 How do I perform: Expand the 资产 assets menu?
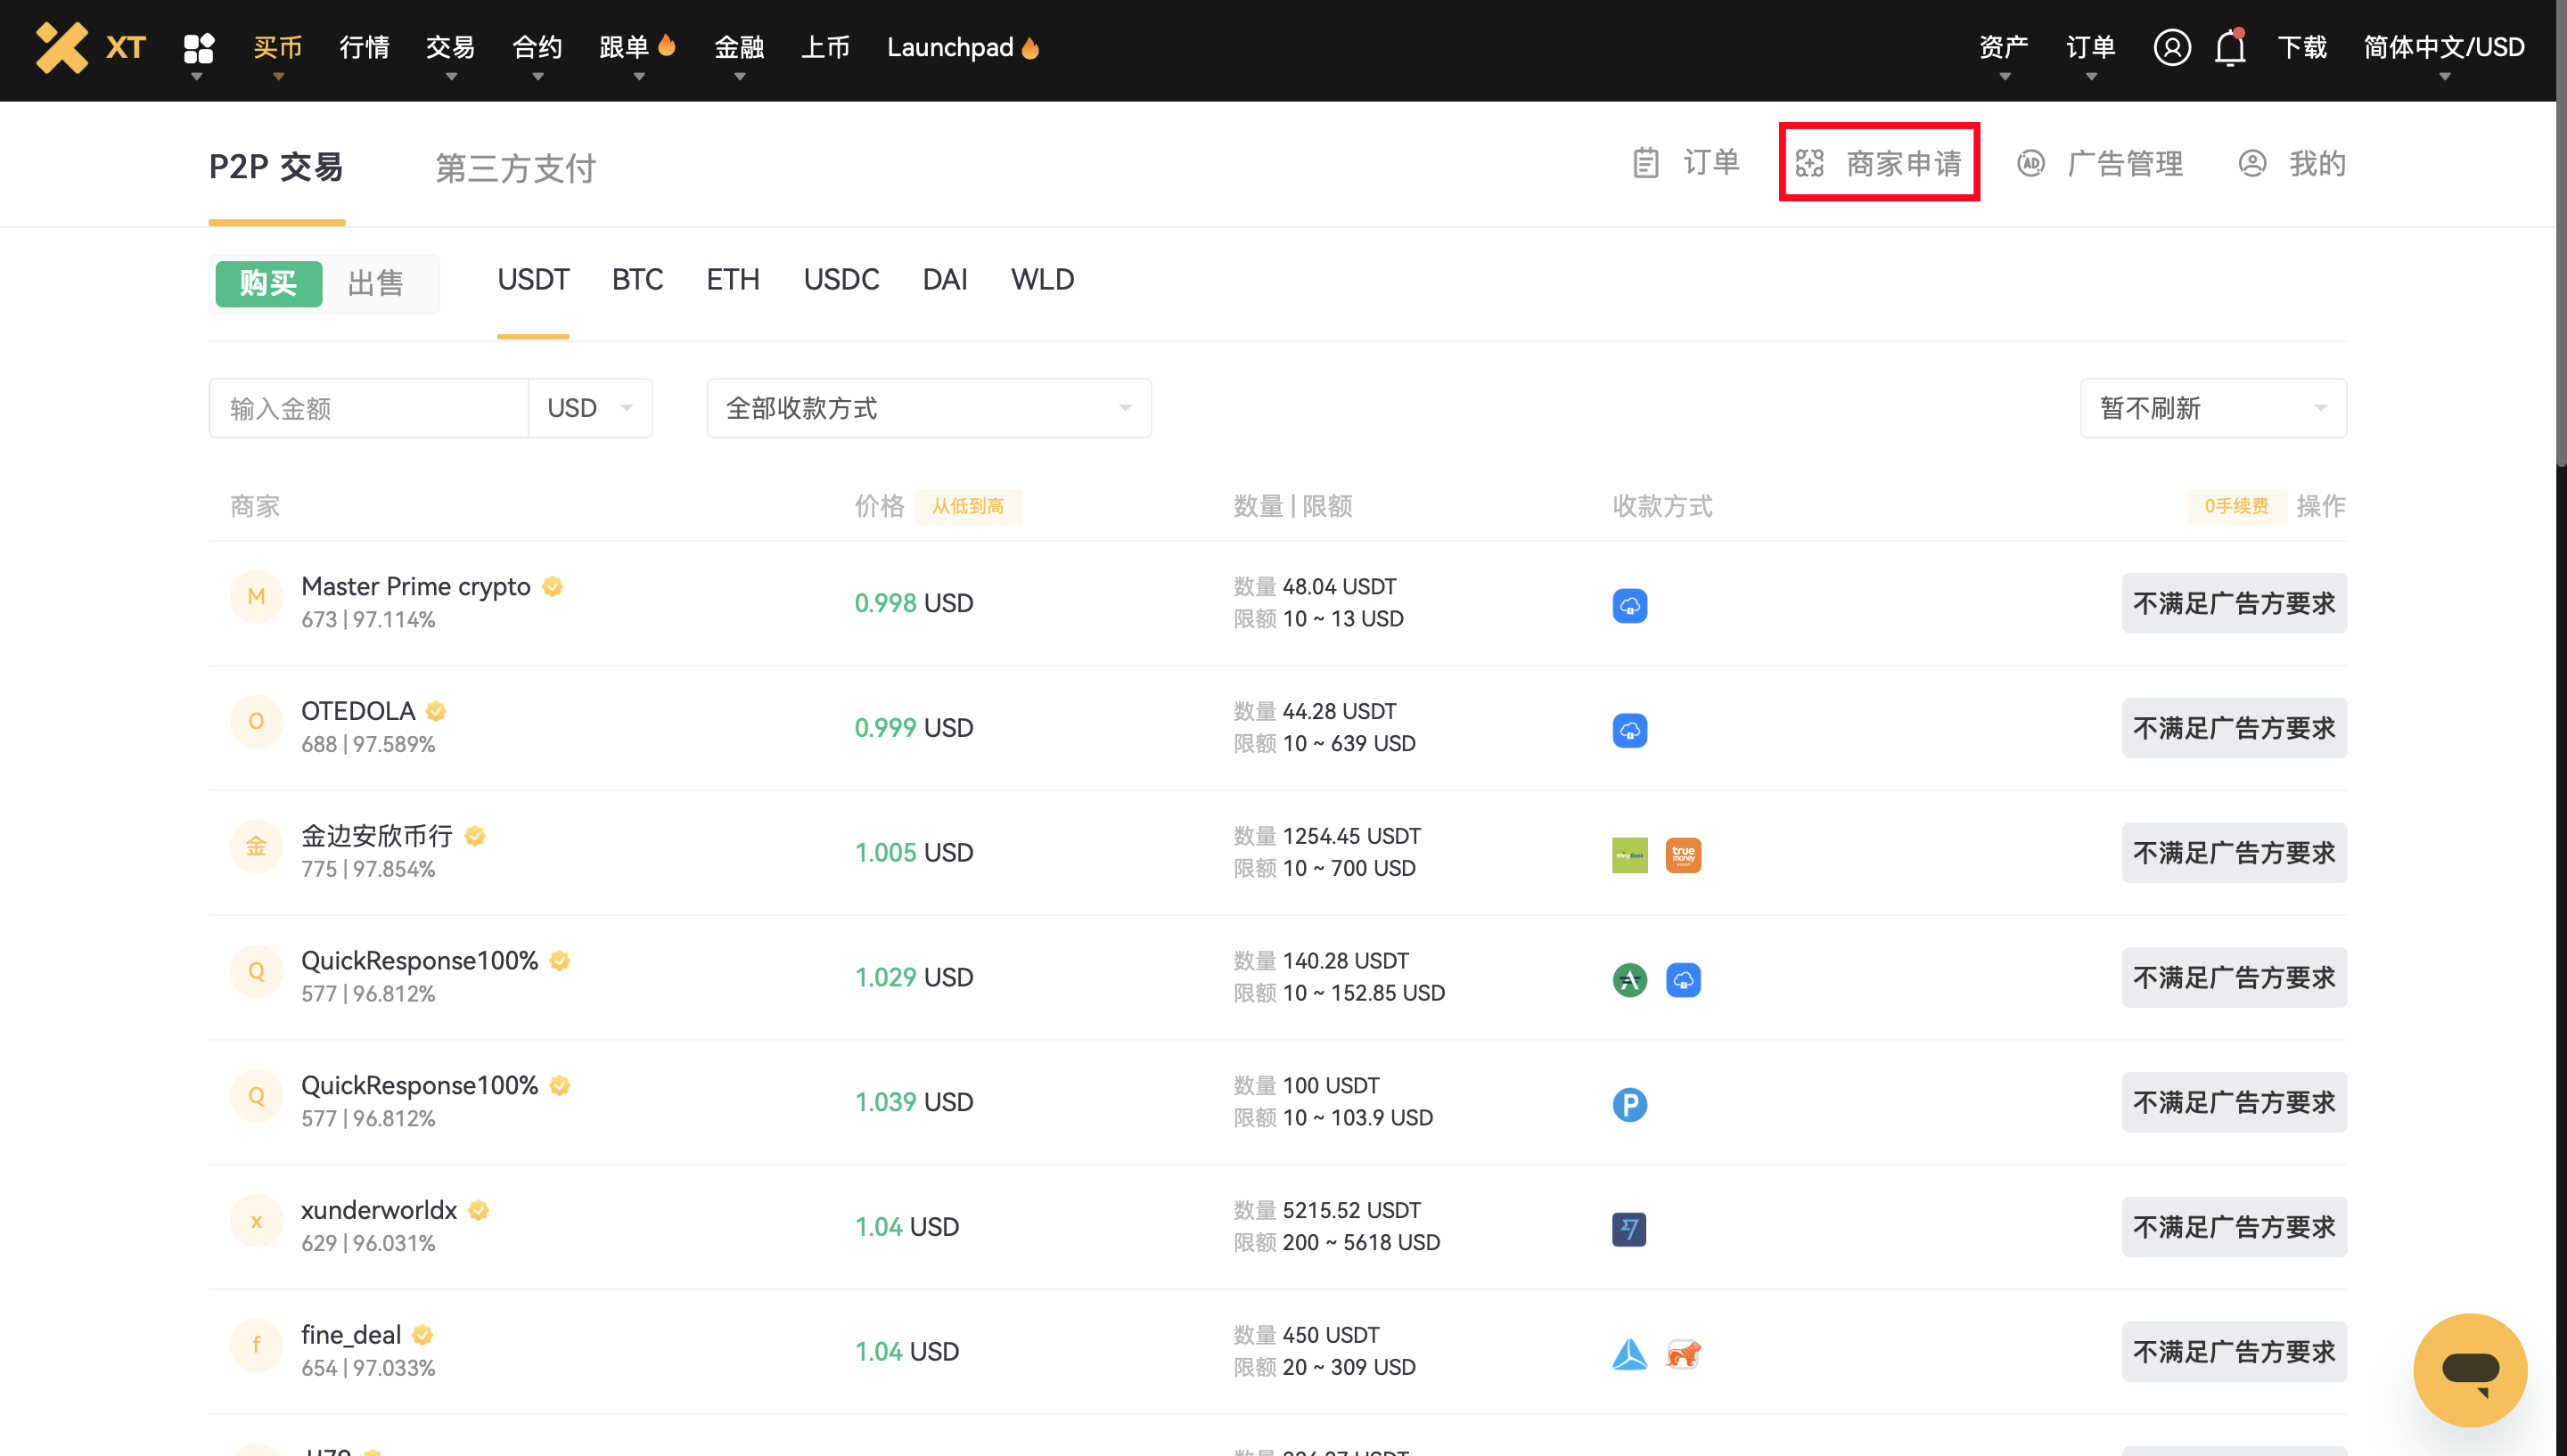(x=2002, y=48)
